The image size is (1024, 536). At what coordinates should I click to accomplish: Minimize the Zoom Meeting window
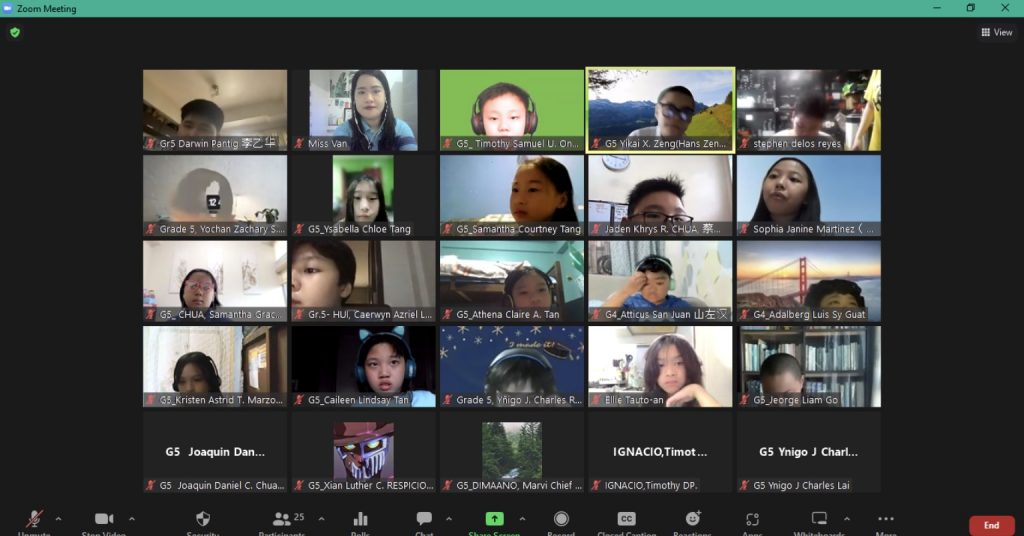pos(937,8)
